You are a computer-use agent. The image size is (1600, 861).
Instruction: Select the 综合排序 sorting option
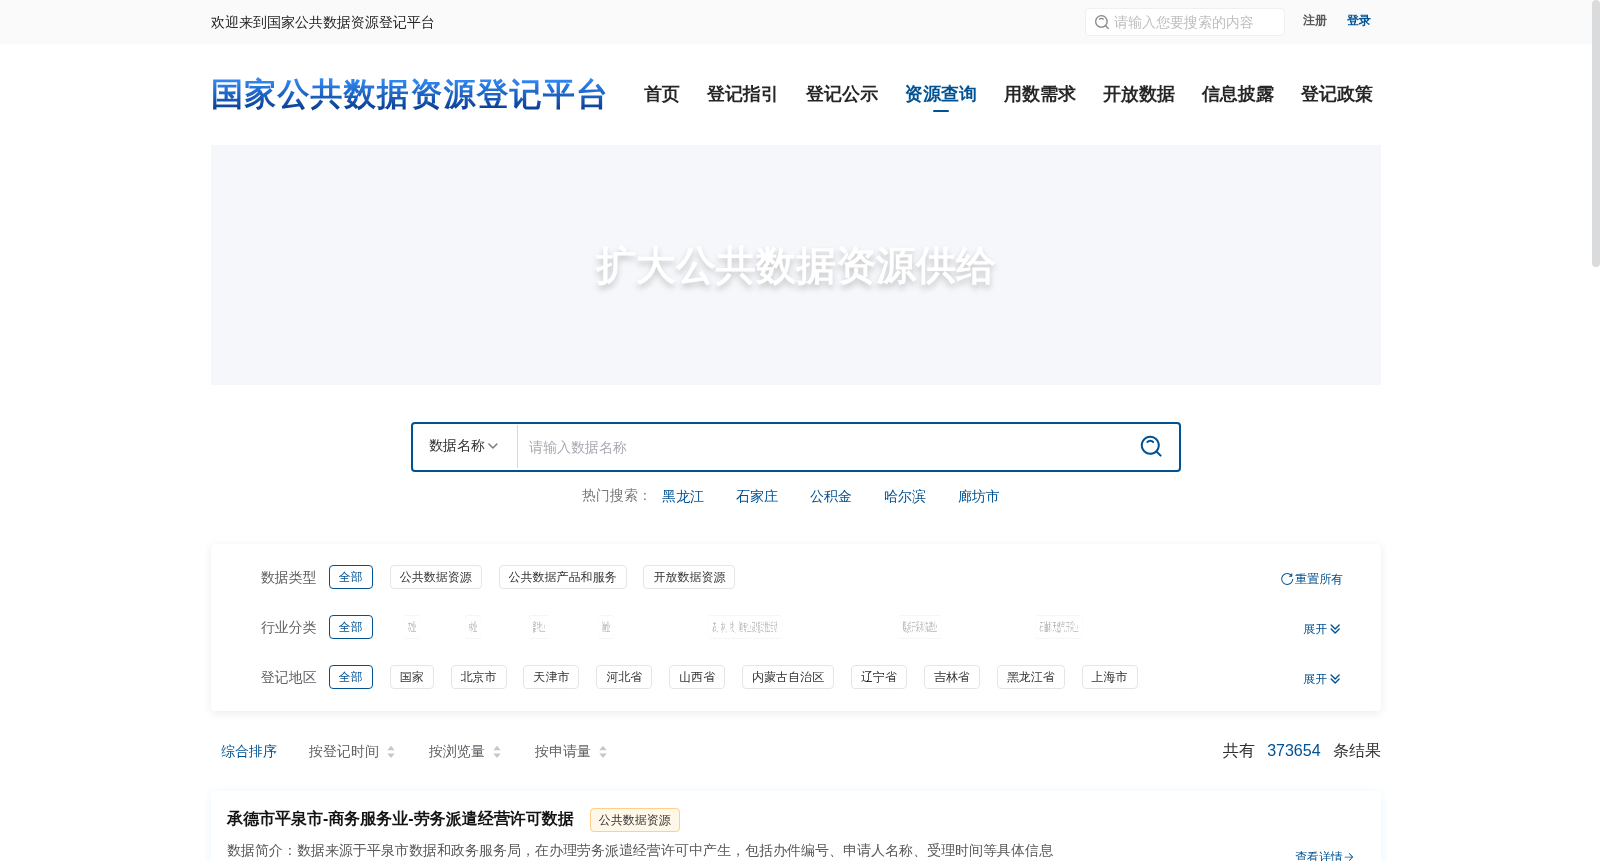pyautogui.click(x=249, y=751)
